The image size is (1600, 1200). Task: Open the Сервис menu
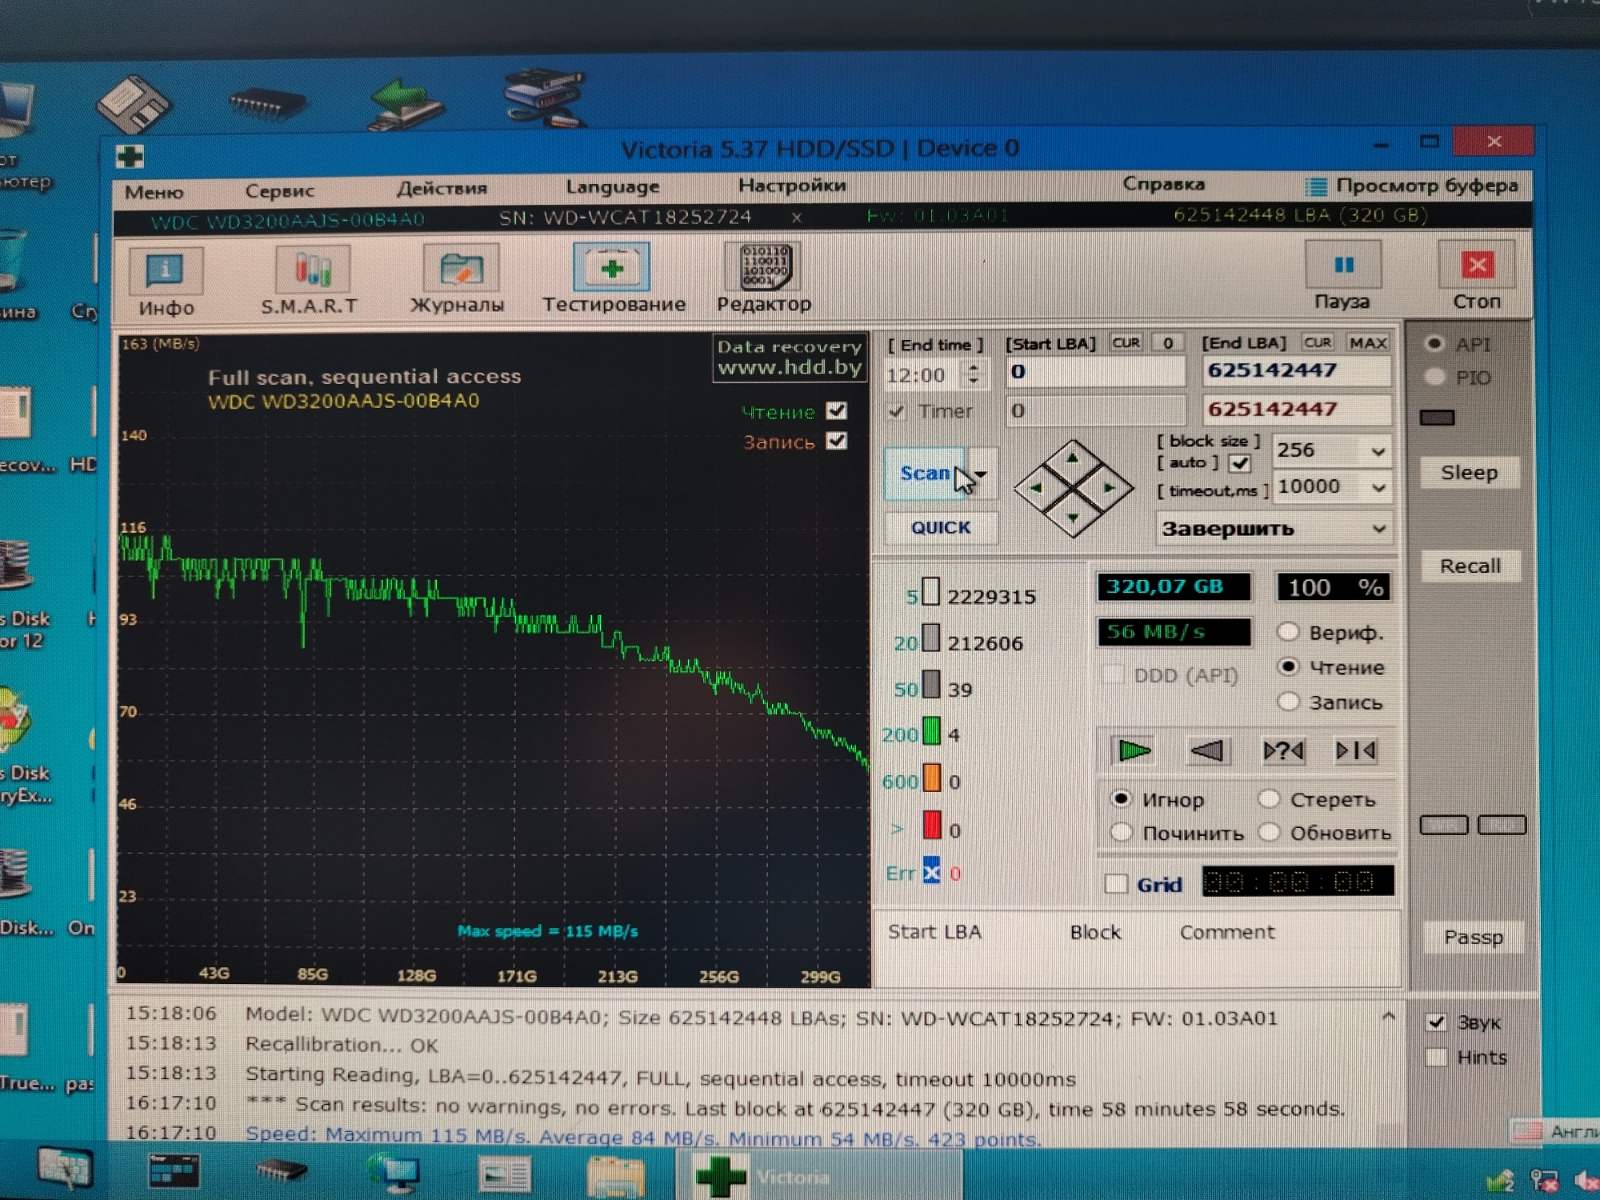click(x=280, y=191)
